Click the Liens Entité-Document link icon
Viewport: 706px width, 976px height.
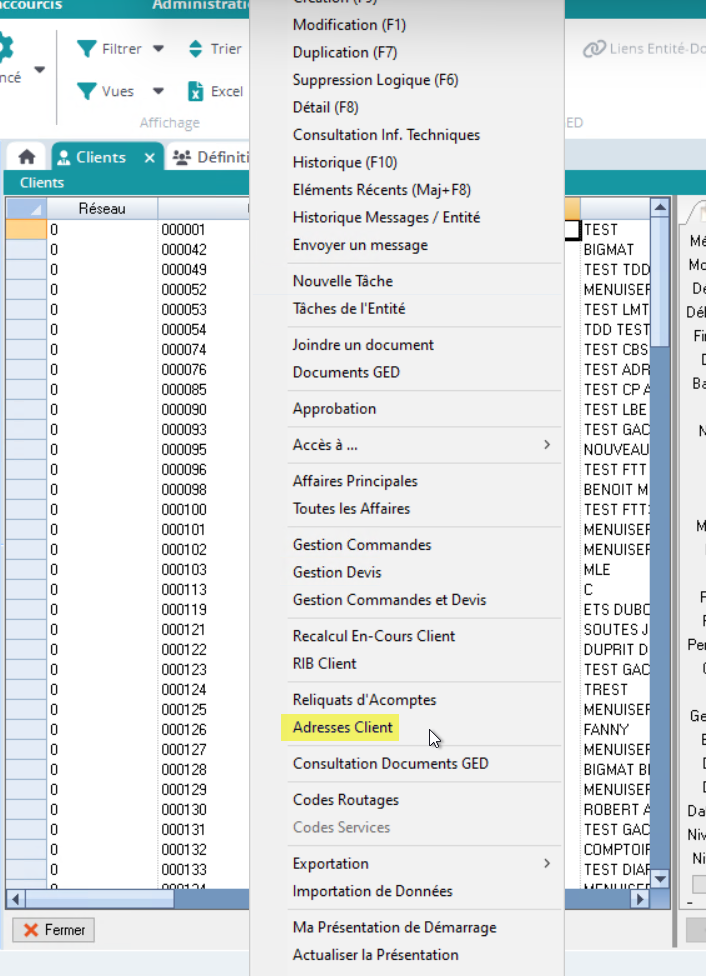tap(595, 49)
